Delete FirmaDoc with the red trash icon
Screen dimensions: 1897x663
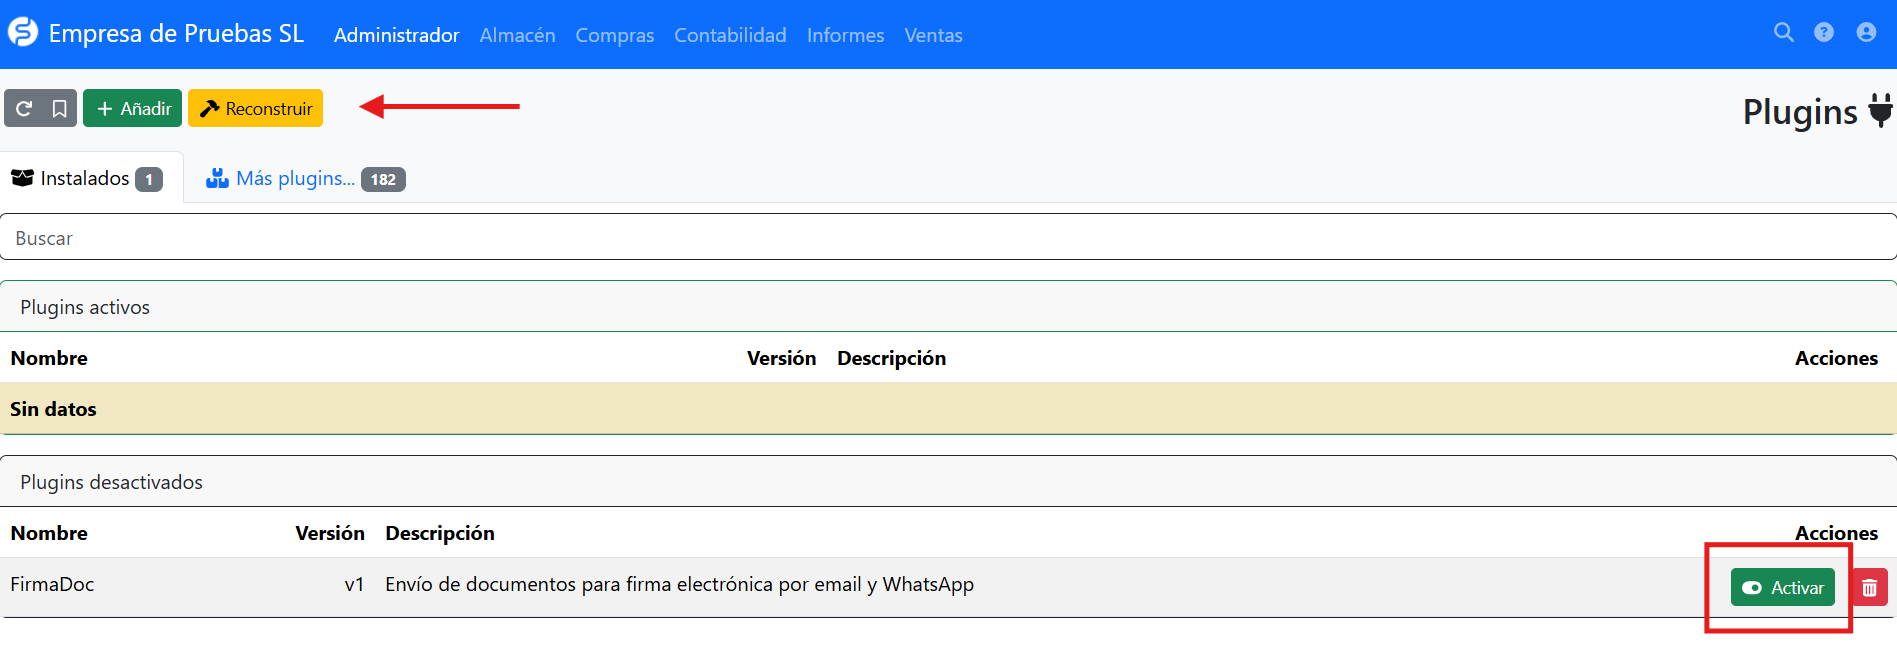pos(1869,588)
